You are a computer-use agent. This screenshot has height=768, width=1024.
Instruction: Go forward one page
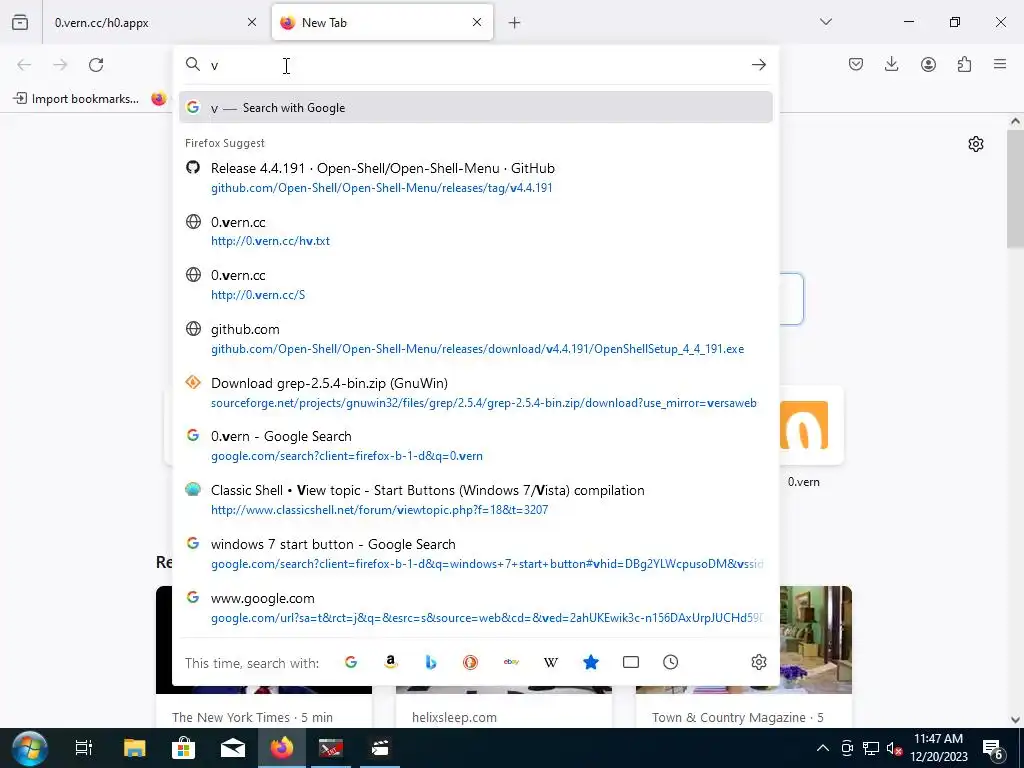(60, 65)
